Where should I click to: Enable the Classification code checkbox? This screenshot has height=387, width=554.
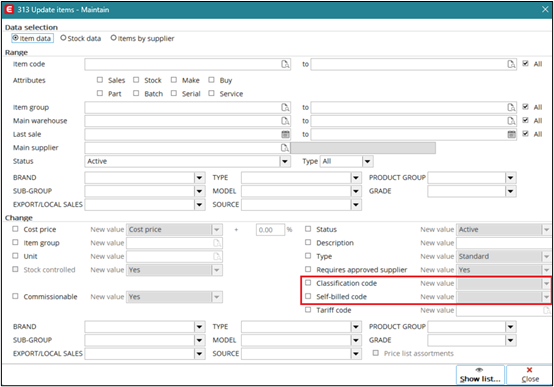click(x=308, y=283)
